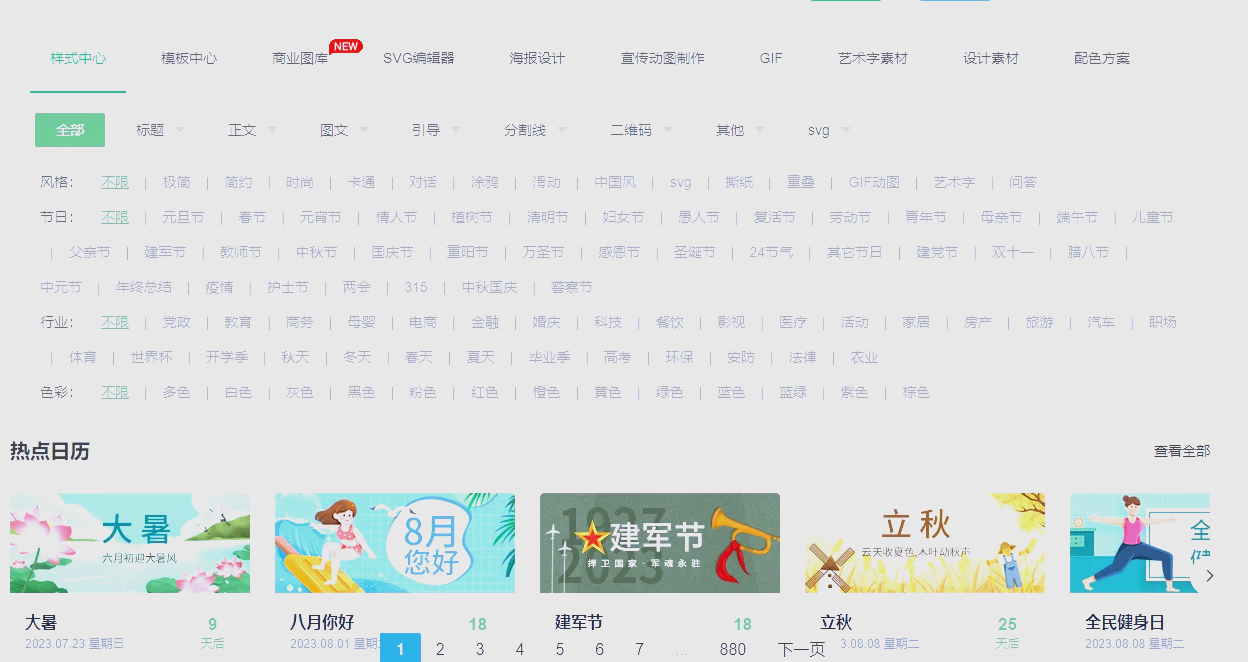Filter style by 极简
Screen dimensions: 1248x662
coord(177,182)
